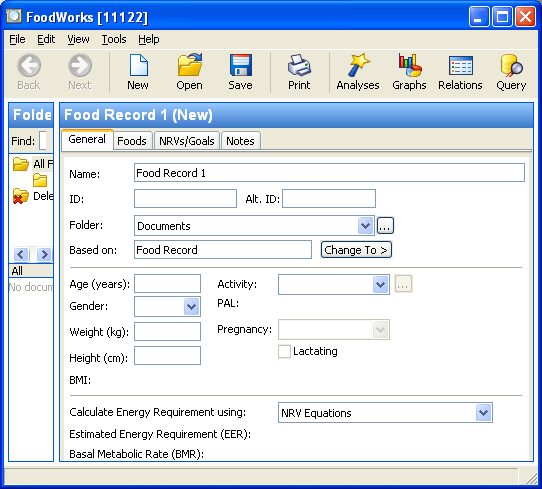Tick the Lactating checkbox

point(284,351)
